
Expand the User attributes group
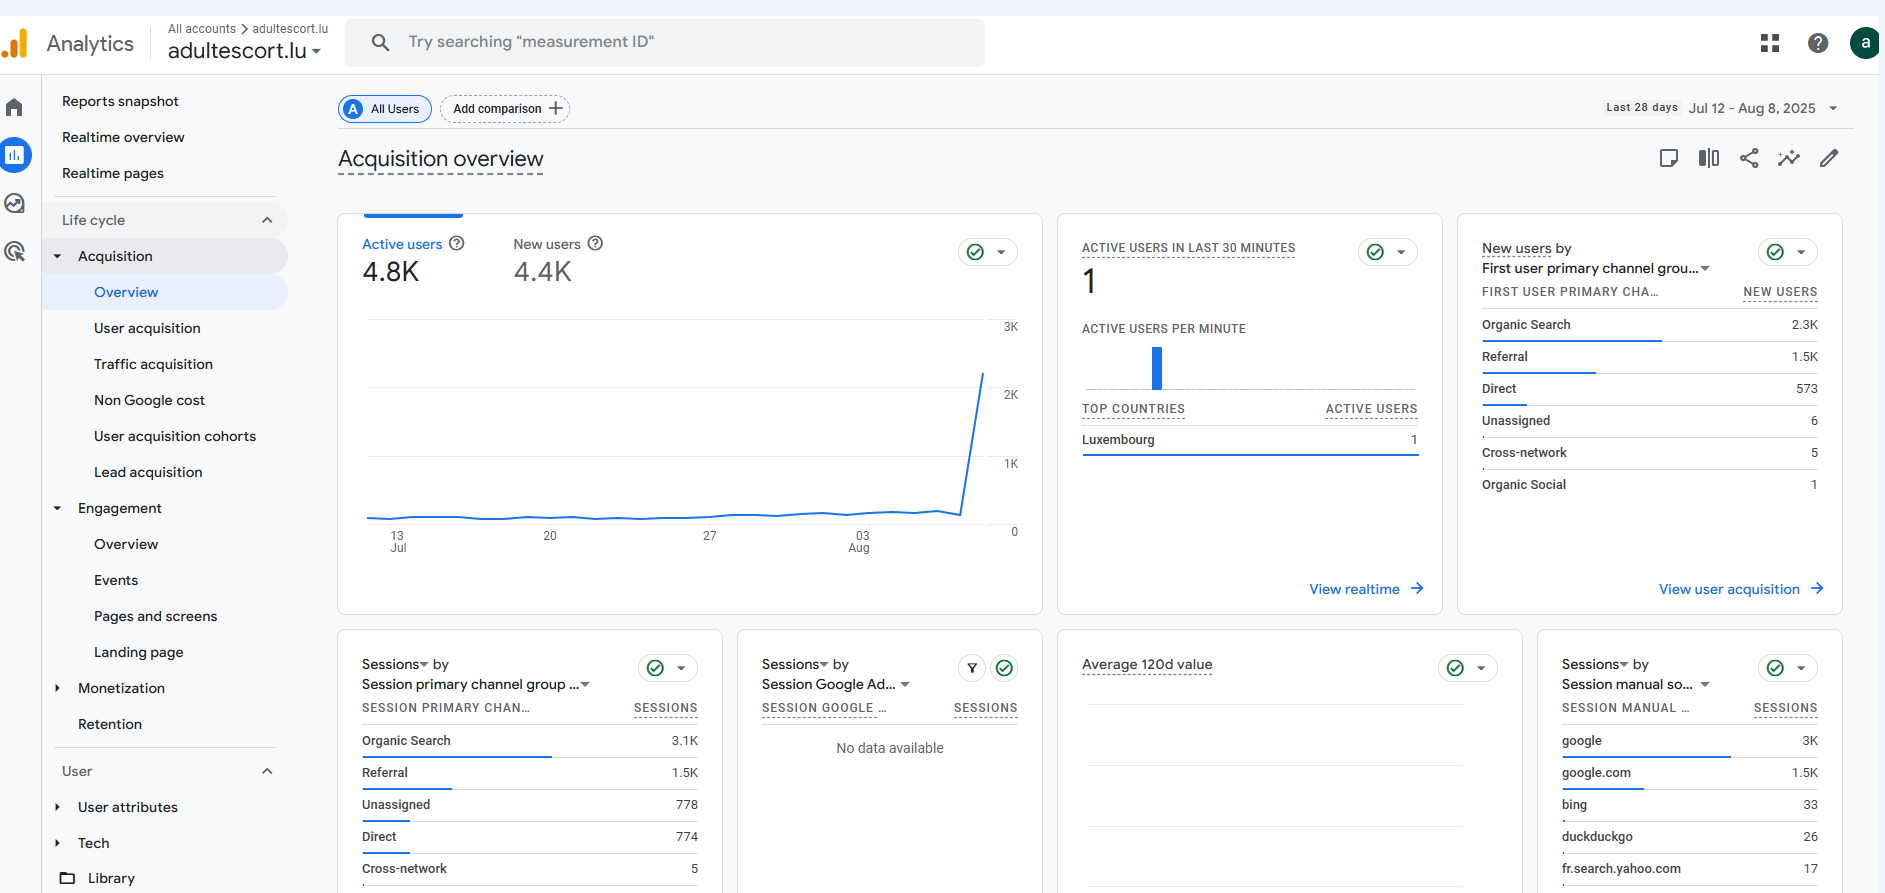click(x=57, y=807)
